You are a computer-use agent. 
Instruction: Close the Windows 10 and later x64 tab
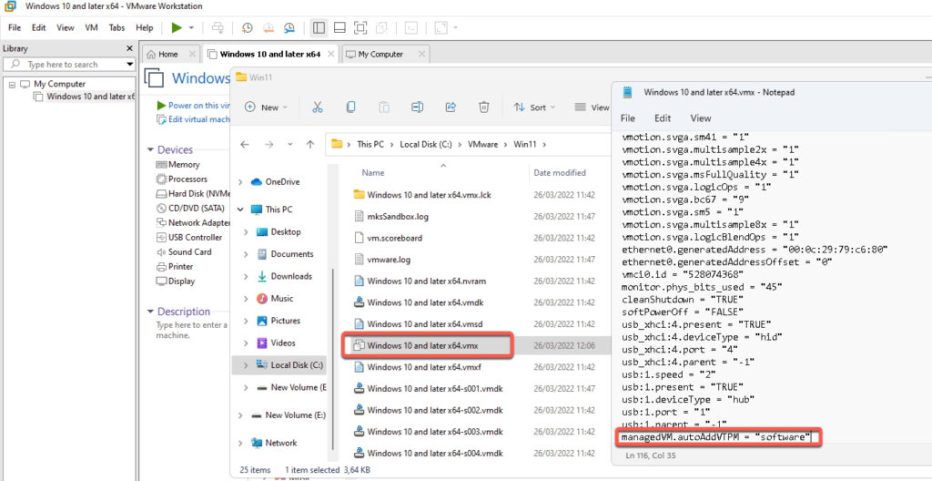pyautogui.click(x=331, y=54)
